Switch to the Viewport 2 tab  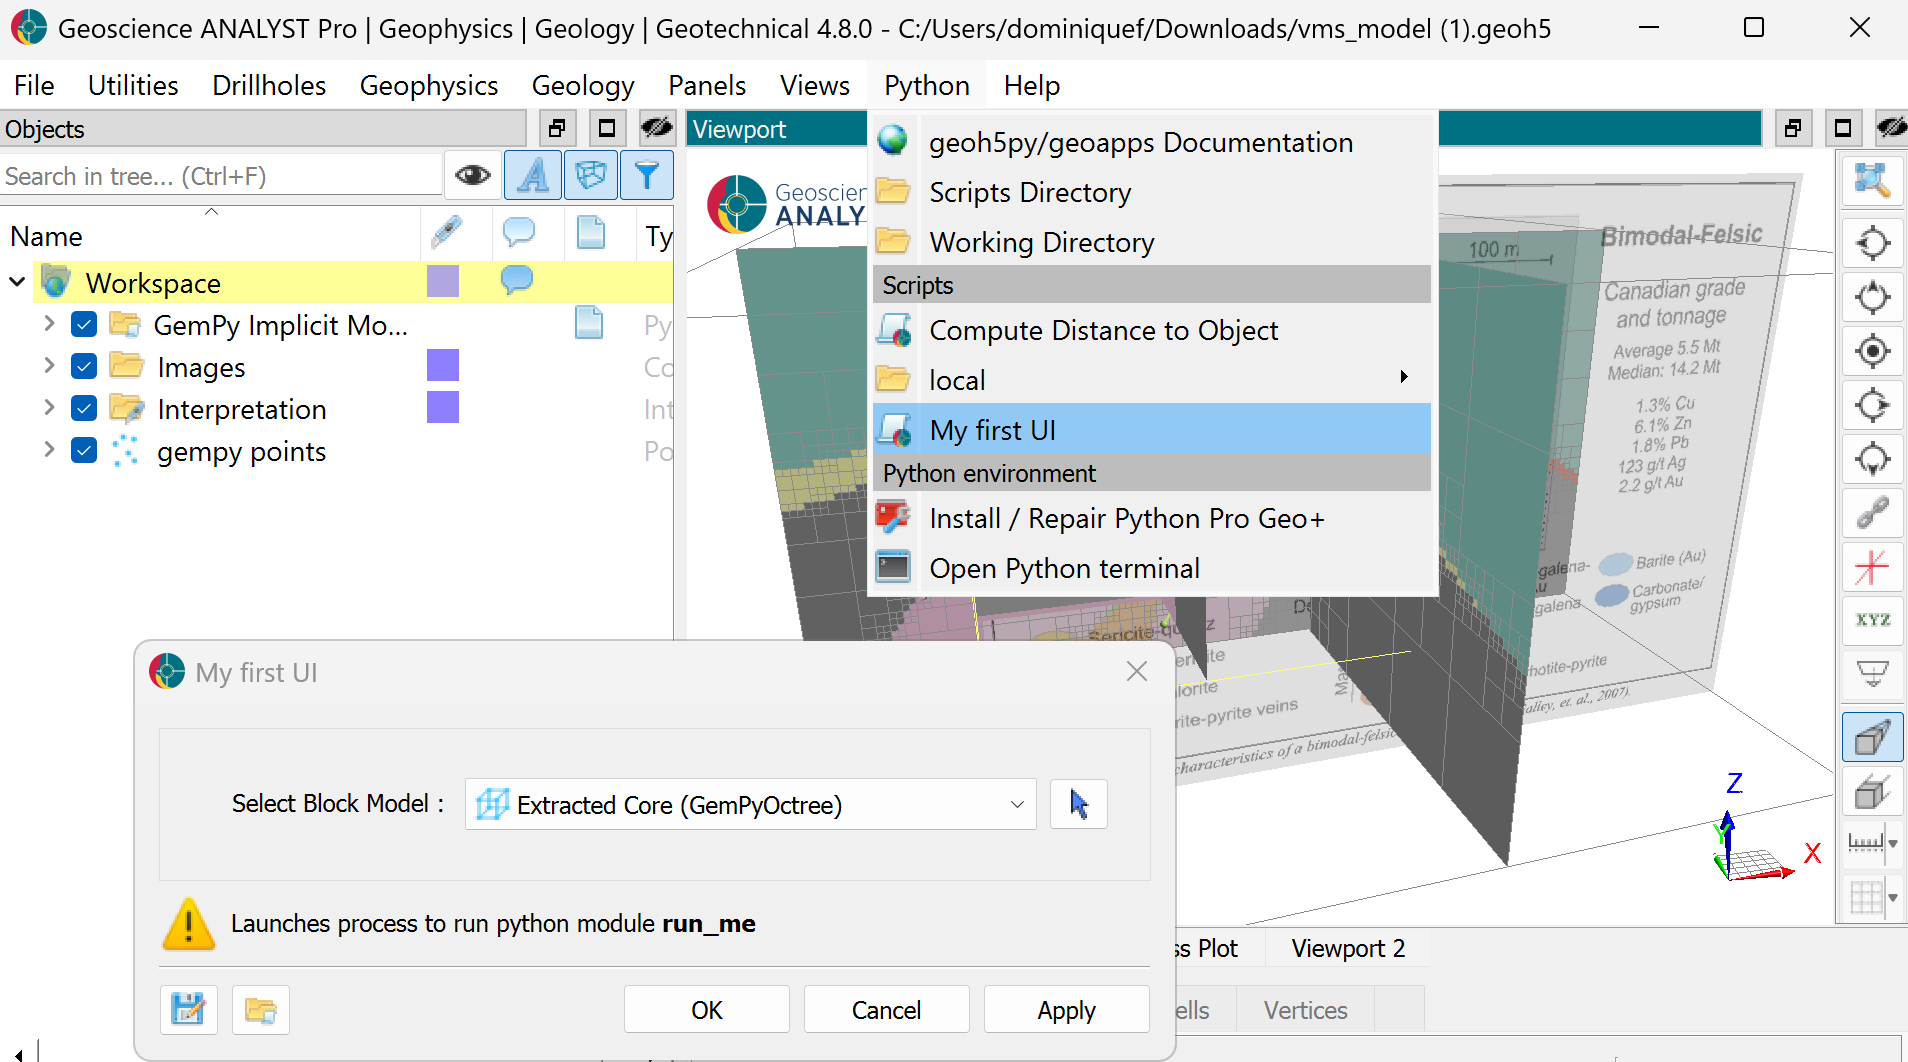(1348, 948)
